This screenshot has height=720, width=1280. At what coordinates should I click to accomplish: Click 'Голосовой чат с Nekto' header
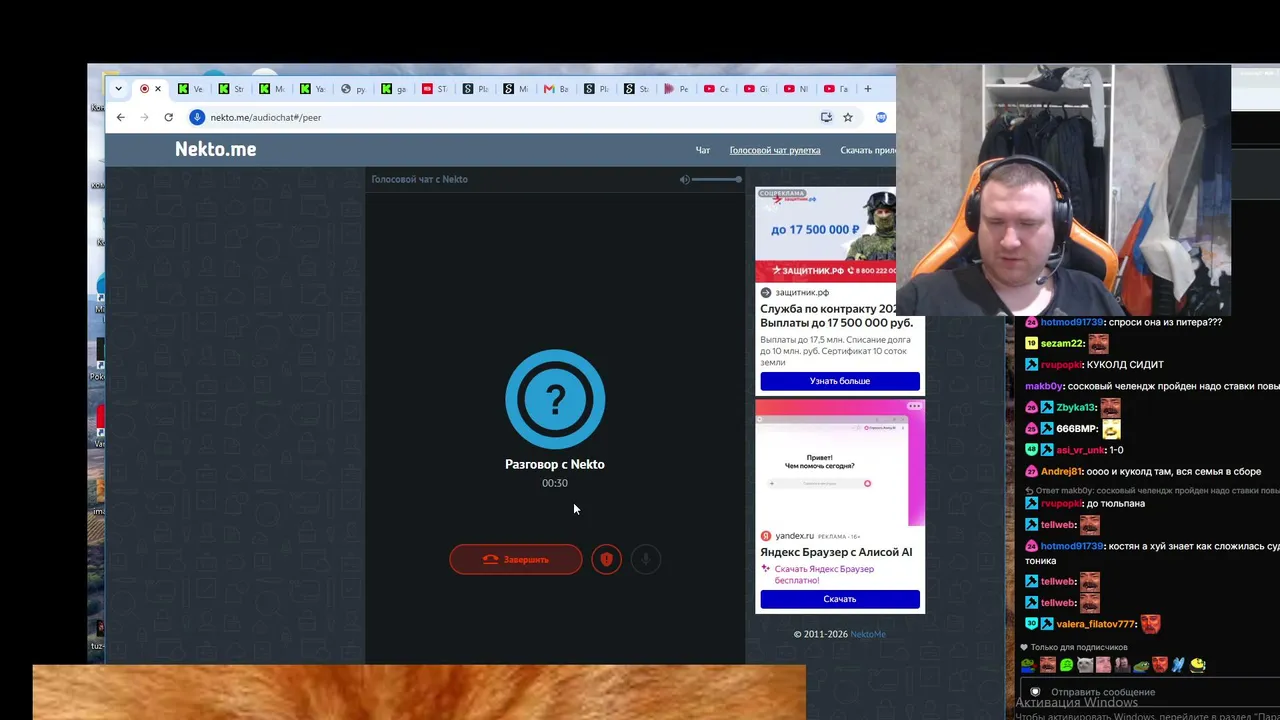point(419,180)
